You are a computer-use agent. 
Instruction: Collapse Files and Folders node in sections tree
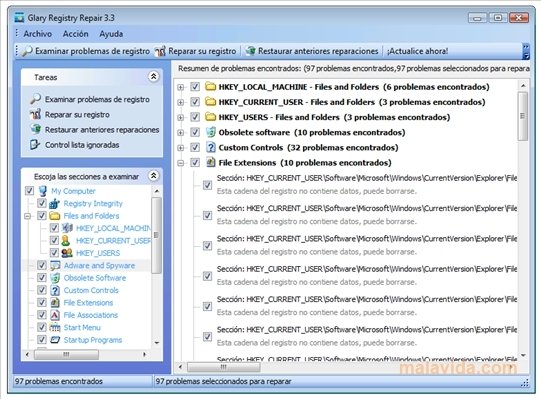28,216
